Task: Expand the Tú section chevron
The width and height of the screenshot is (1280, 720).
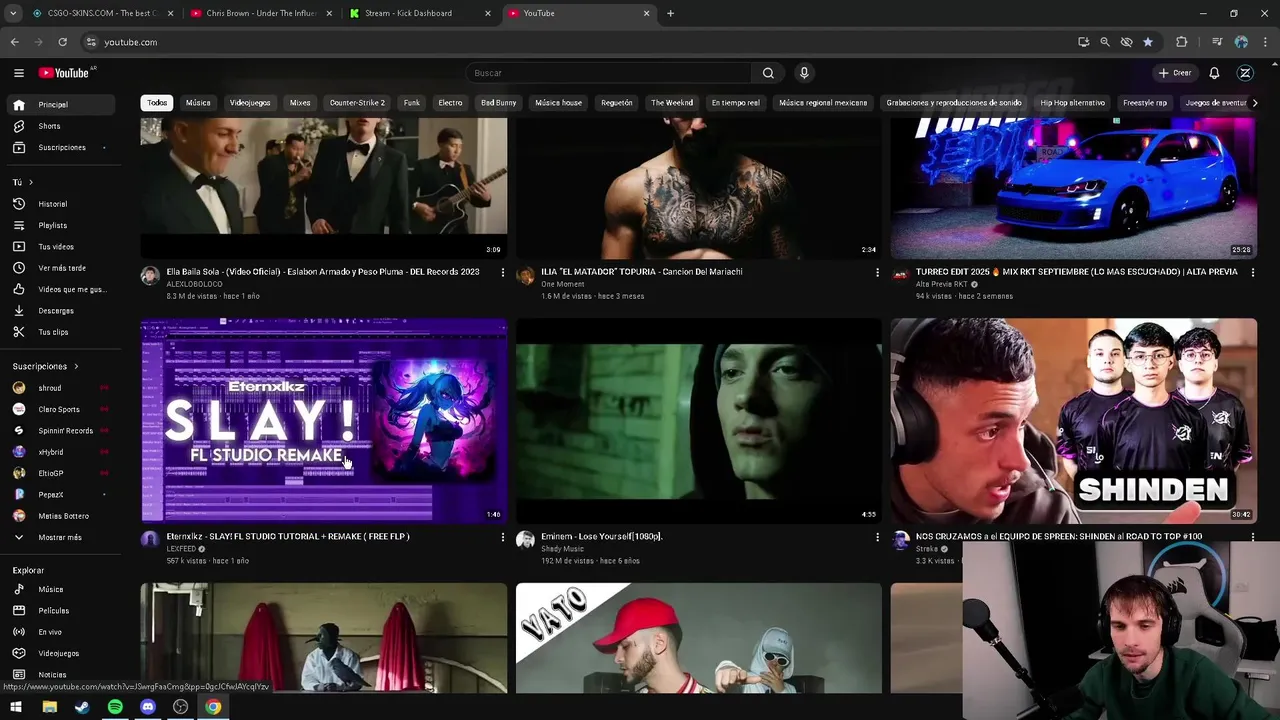Action: click(x=31, y=182)
